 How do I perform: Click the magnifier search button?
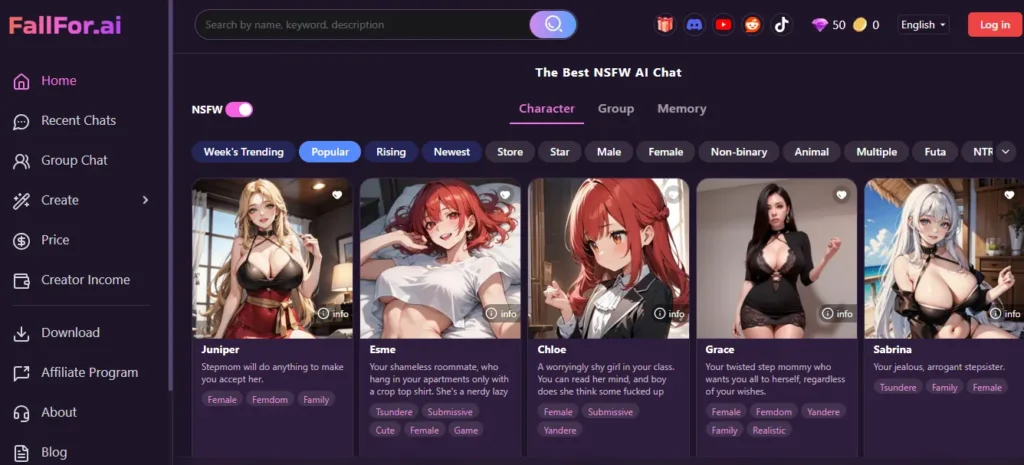(x=553, y=25)
